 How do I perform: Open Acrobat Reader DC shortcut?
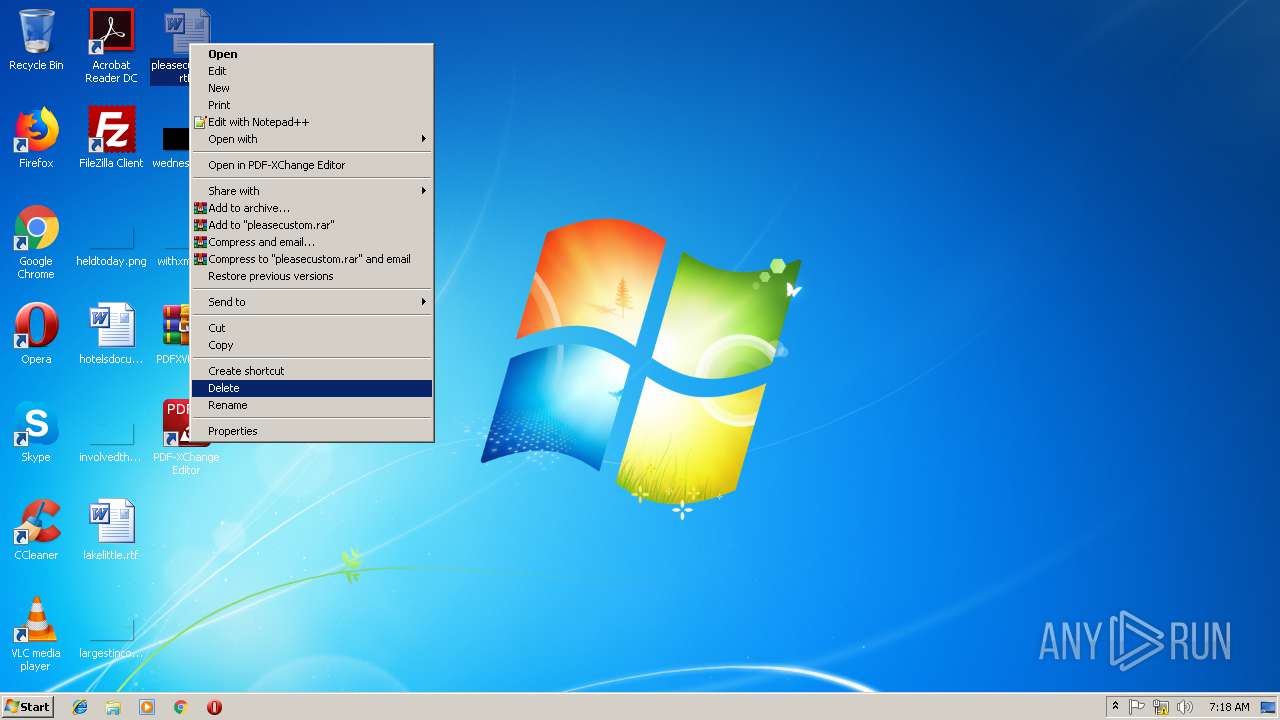[111, 46]
